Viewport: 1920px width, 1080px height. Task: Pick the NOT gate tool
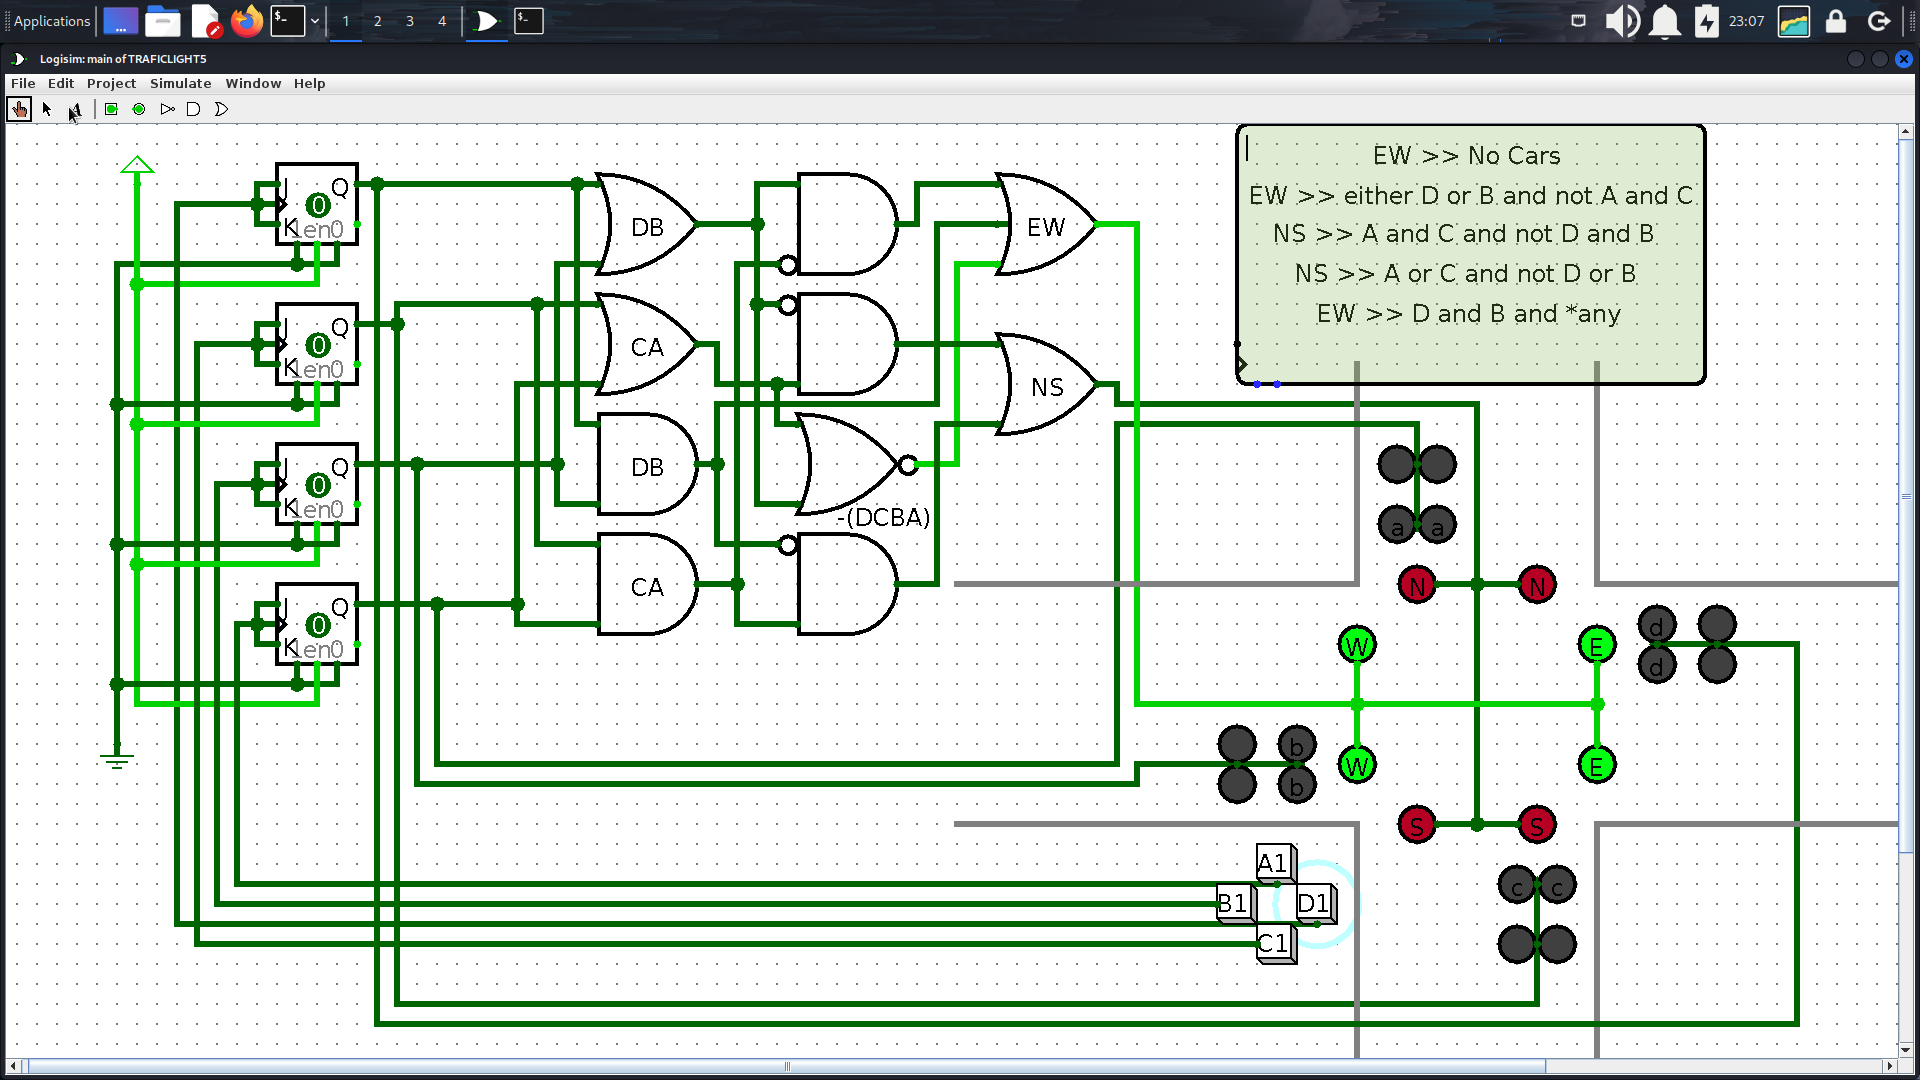[167, 109]
